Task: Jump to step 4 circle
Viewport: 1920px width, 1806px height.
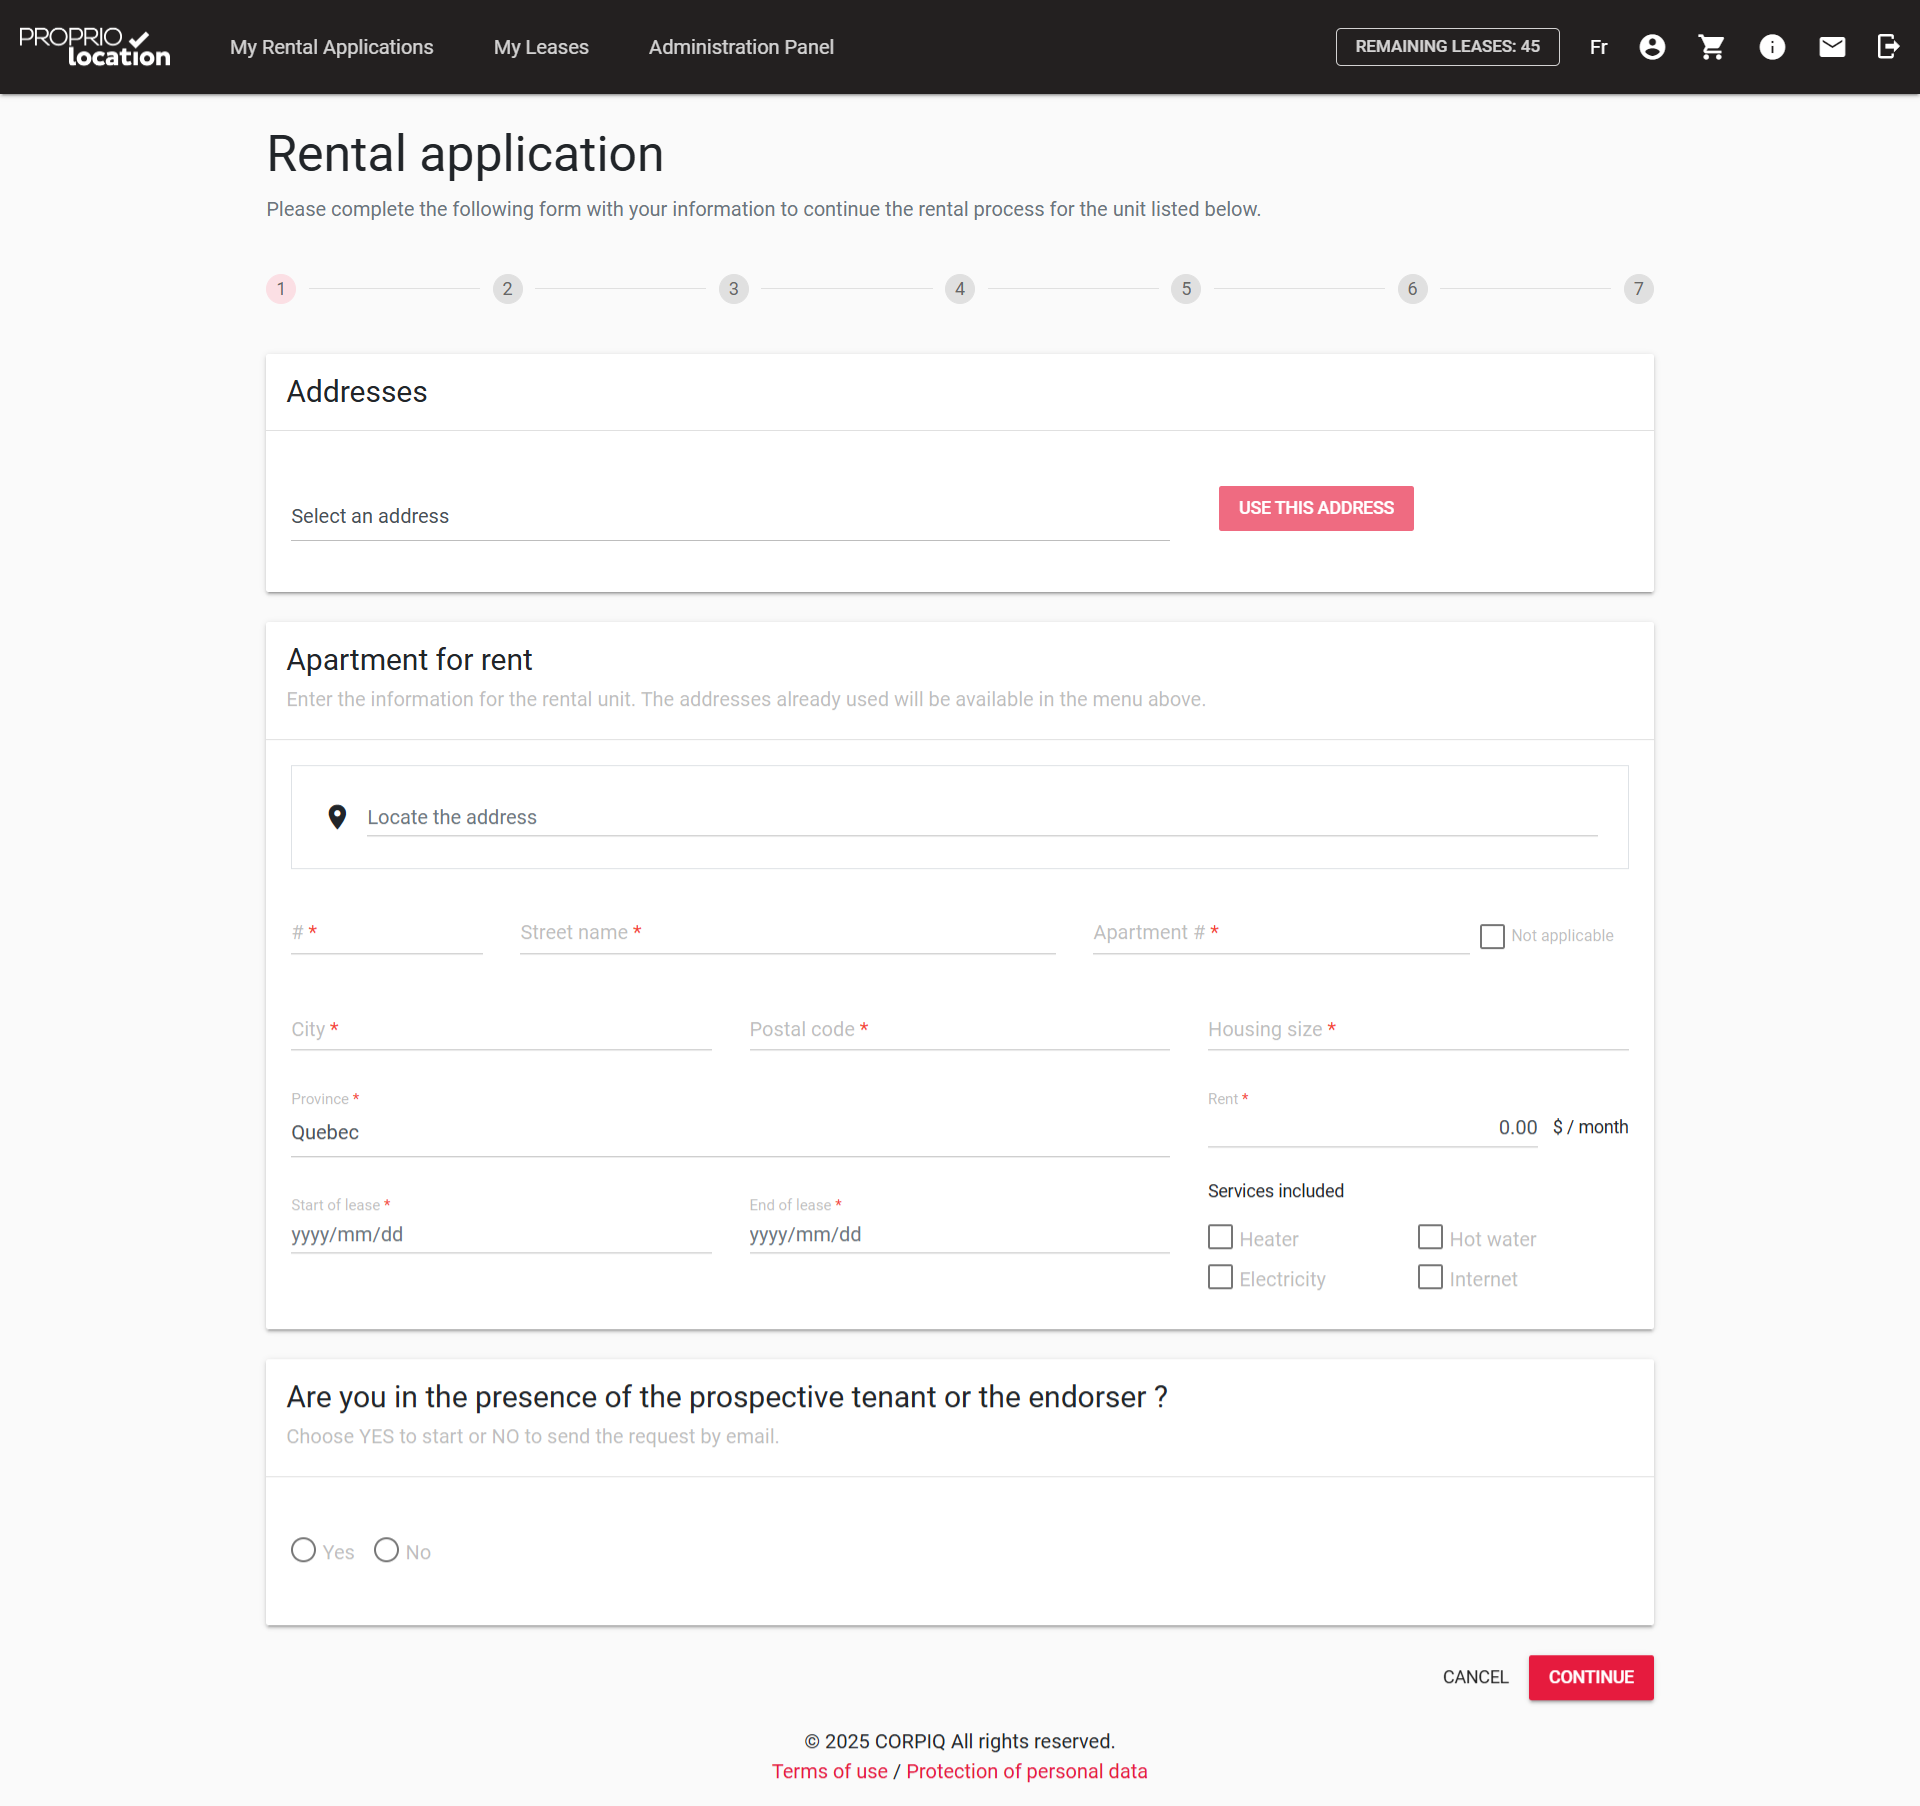Action: [959, 289]
